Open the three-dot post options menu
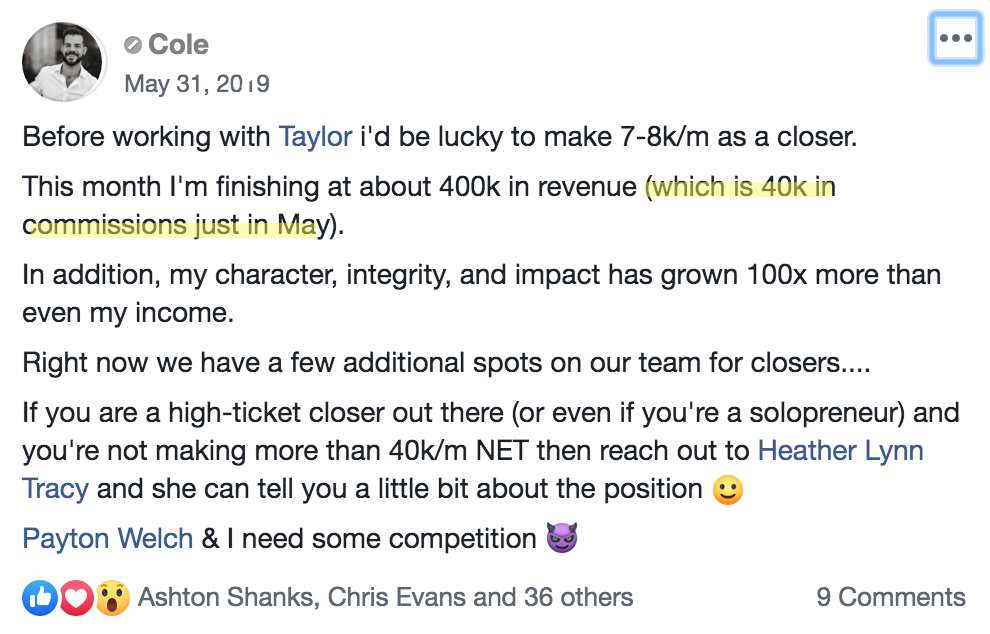This screenshot has height=634, width=990. [x=956, y=39]
